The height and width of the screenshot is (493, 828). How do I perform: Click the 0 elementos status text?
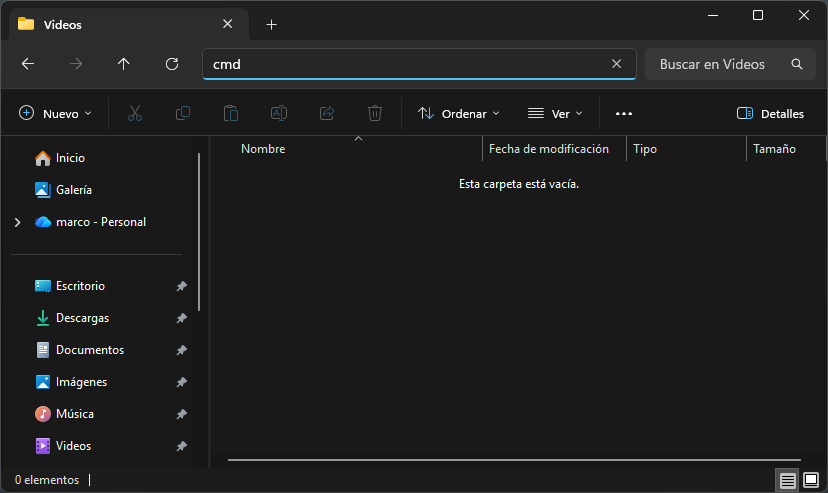point(47,480)
